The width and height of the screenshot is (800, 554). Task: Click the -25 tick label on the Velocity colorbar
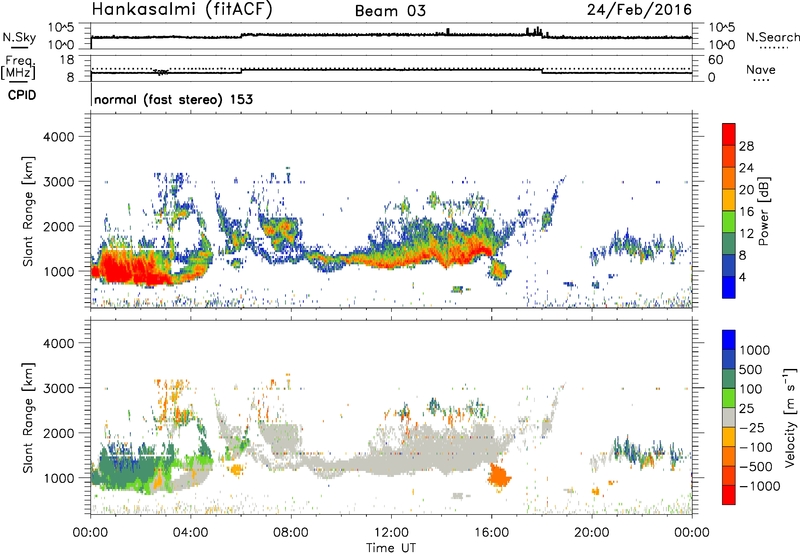[752, 427]
